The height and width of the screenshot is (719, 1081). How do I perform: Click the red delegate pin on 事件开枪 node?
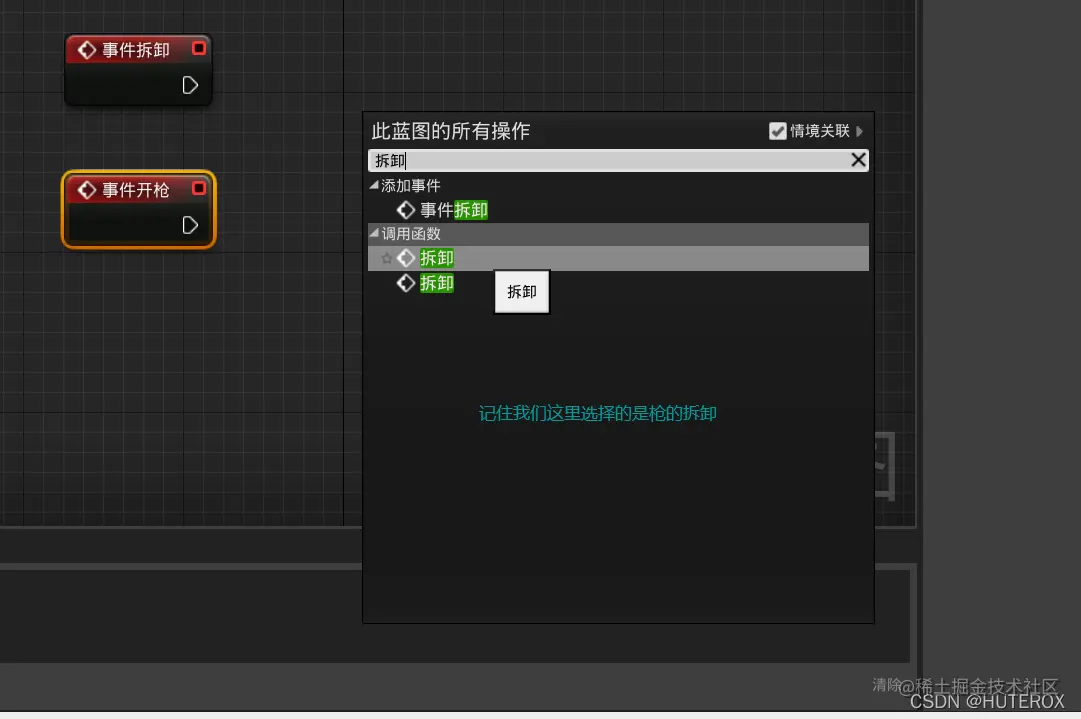[x=199, y=188]
